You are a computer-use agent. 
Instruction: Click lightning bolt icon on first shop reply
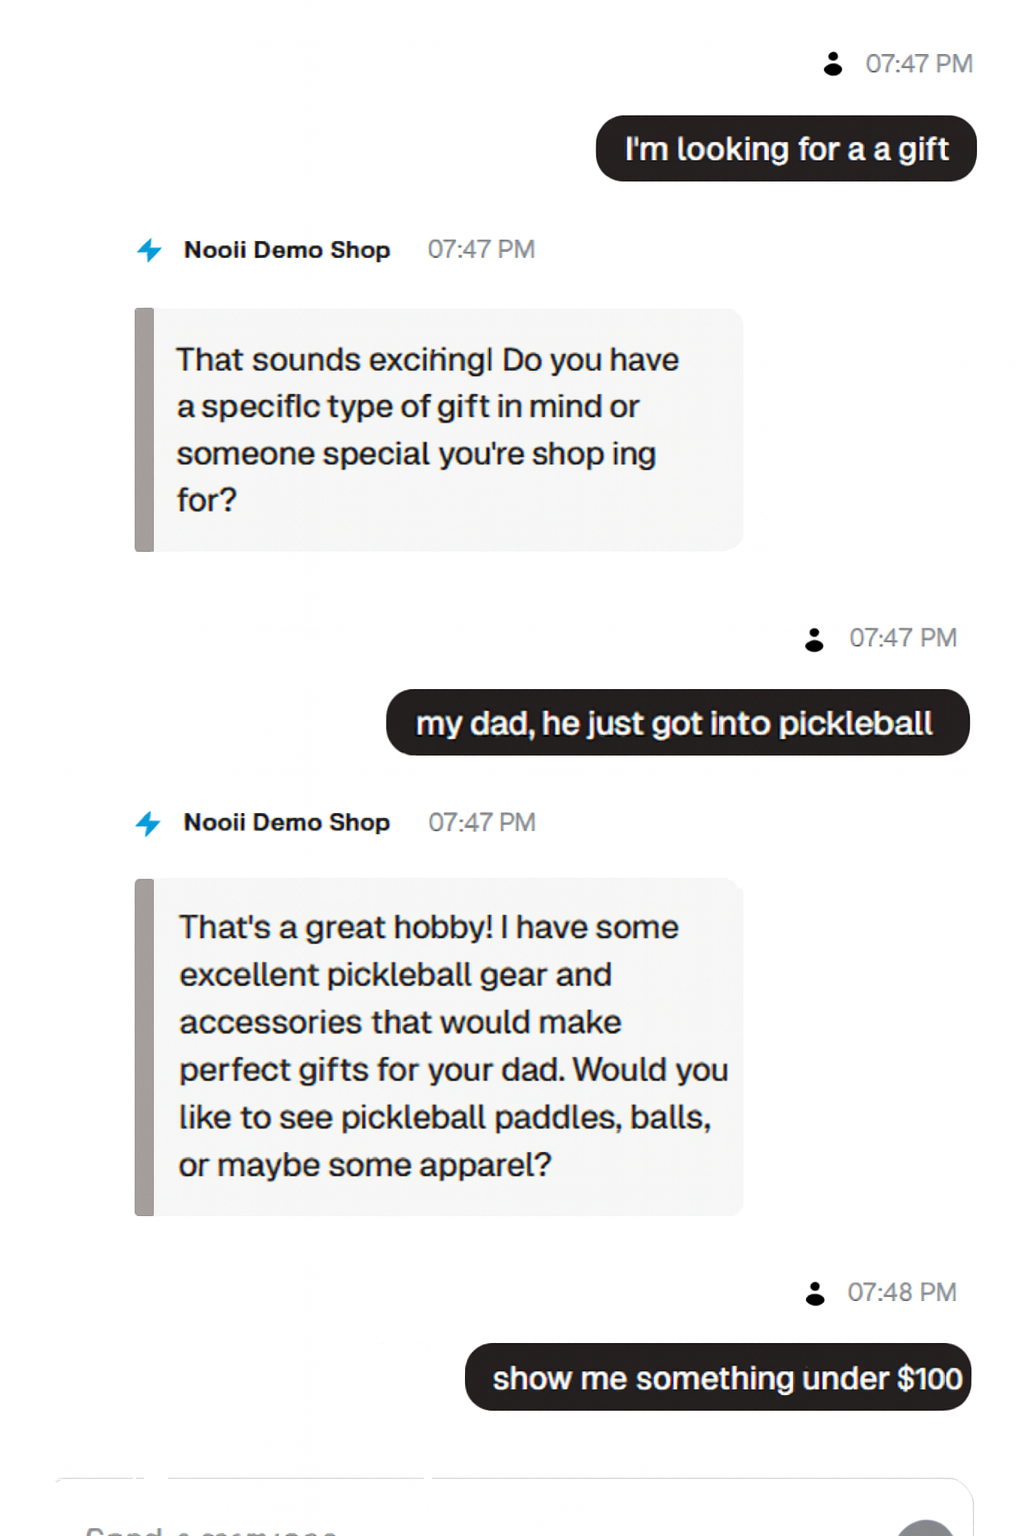(x=149, y=250)
